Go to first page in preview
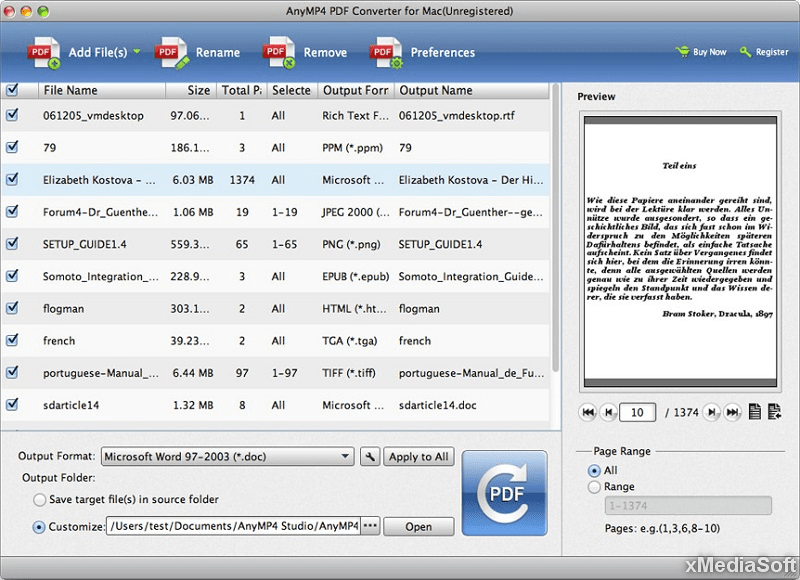Viewport: 800px width, 580px height. [588, 412]
